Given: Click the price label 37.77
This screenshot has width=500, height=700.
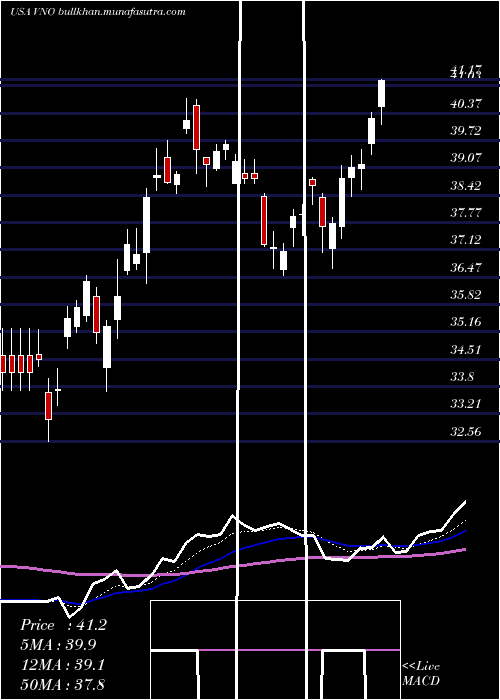Looking at the screenshot, I should tap(466, 212).
